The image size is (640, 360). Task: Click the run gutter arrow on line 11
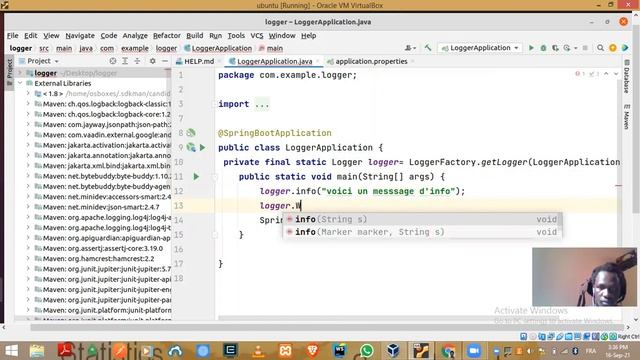click(x=196, y=177)
